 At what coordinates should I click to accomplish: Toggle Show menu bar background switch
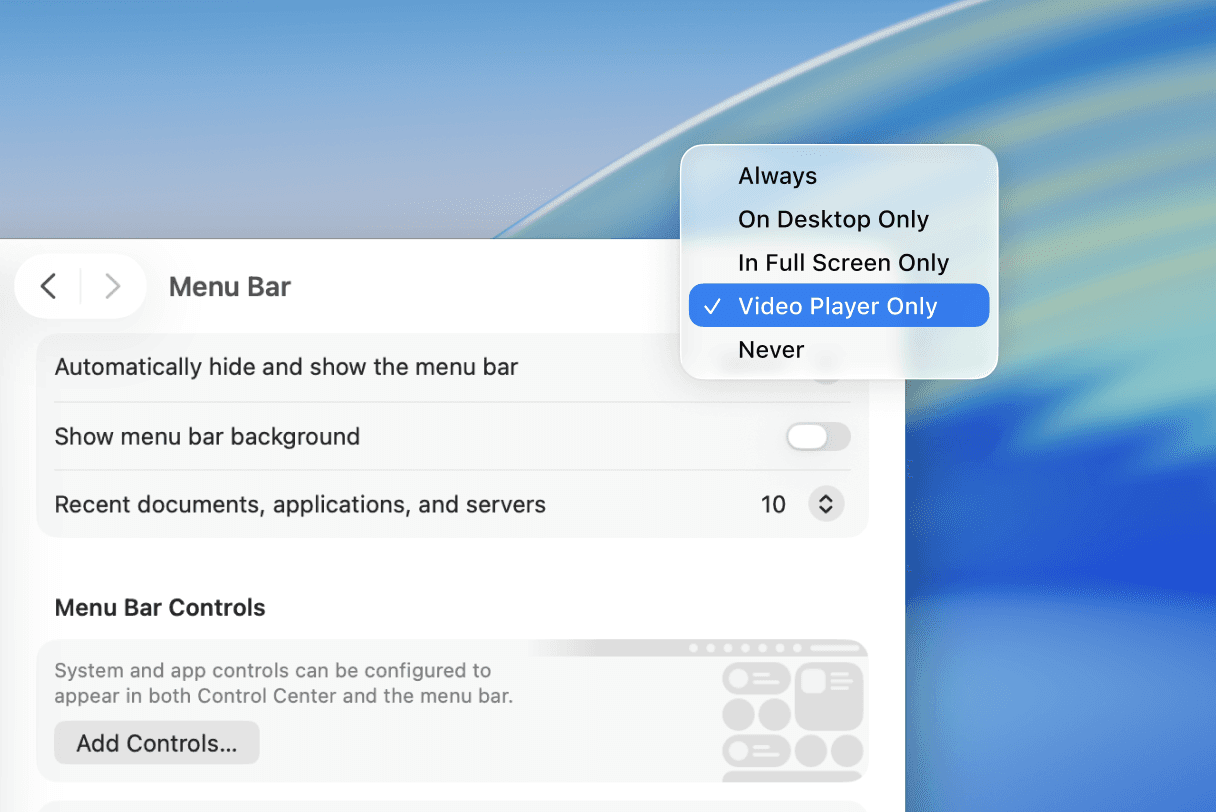tap(818, 437)
